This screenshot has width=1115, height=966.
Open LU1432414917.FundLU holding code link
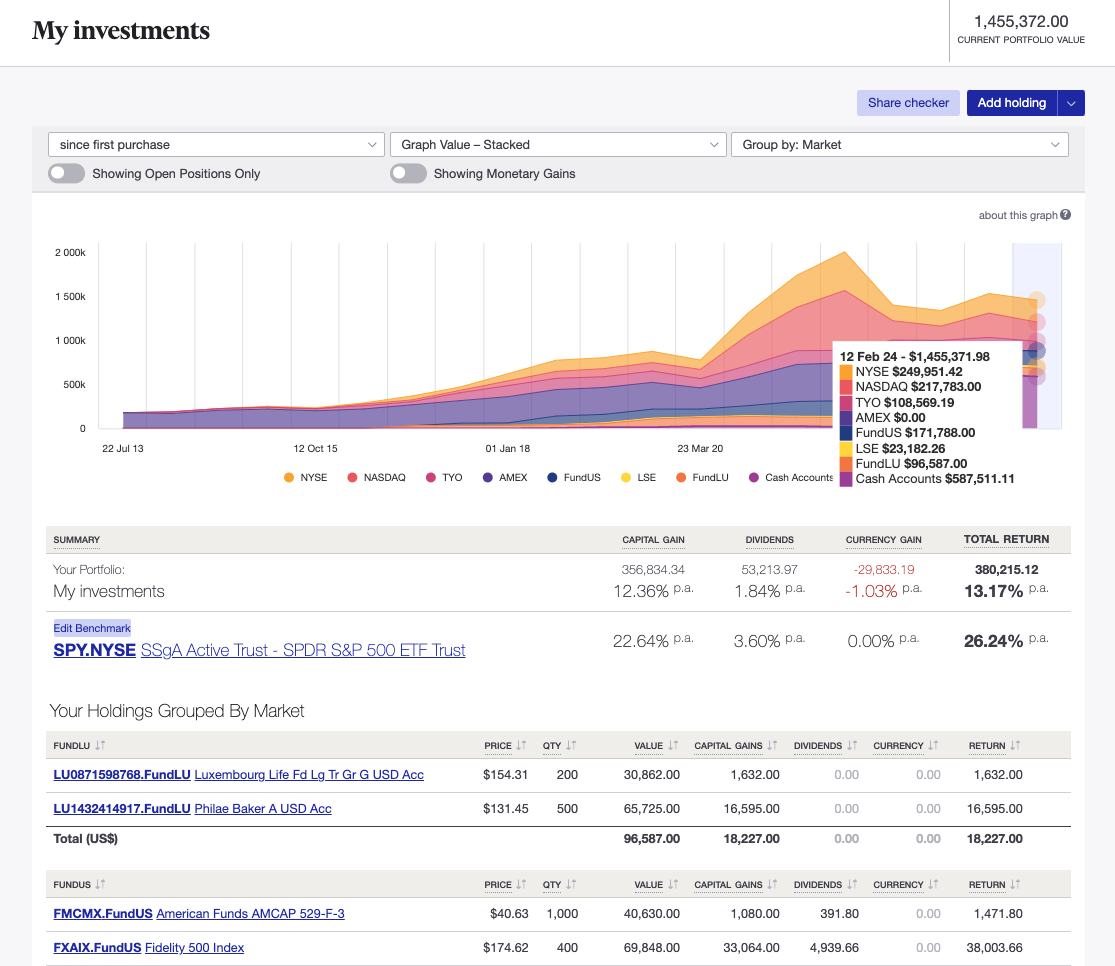tap(122, 809)
